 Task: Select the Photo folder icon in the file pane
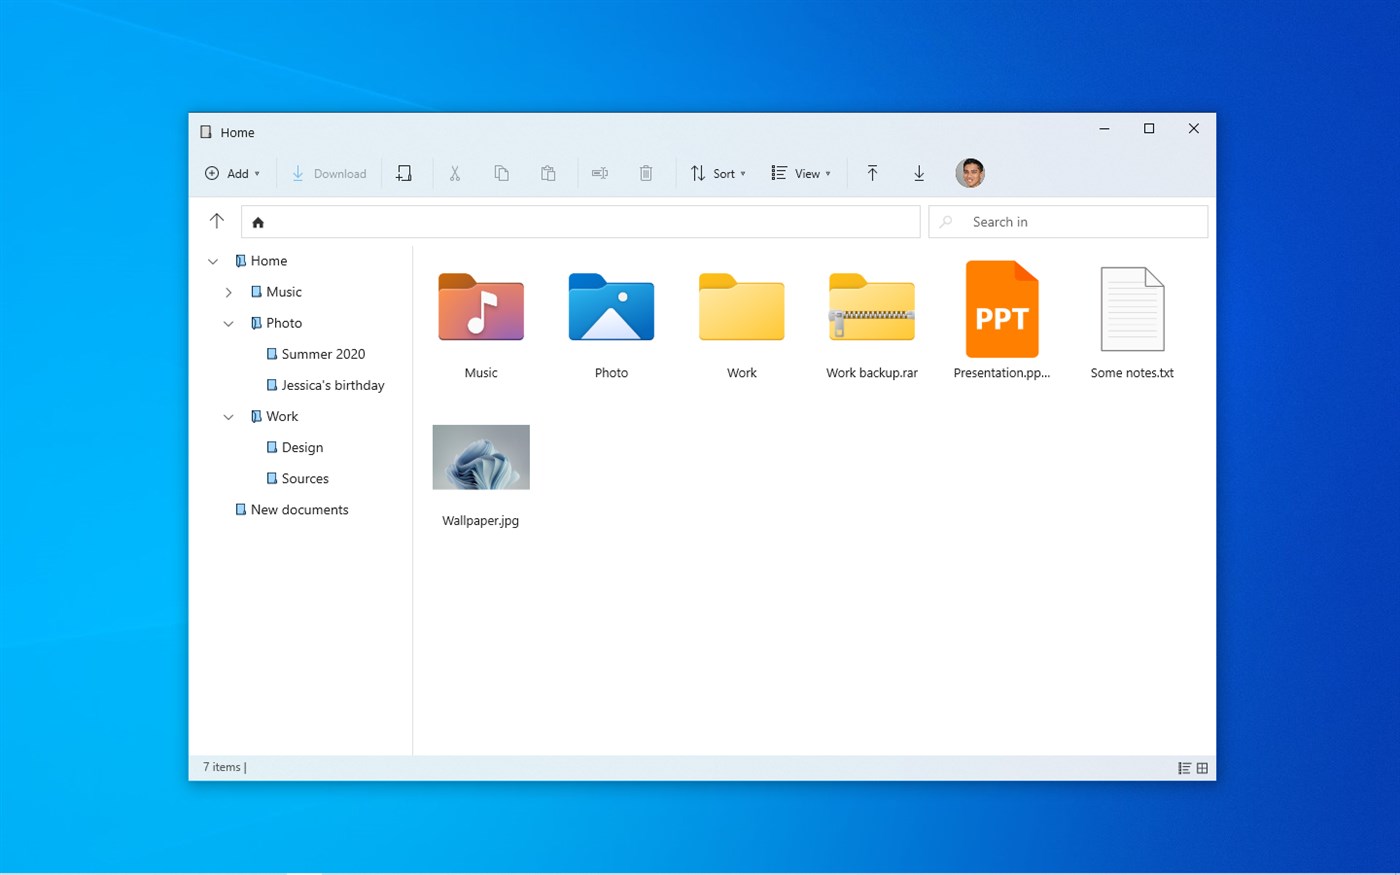[611, 307]
